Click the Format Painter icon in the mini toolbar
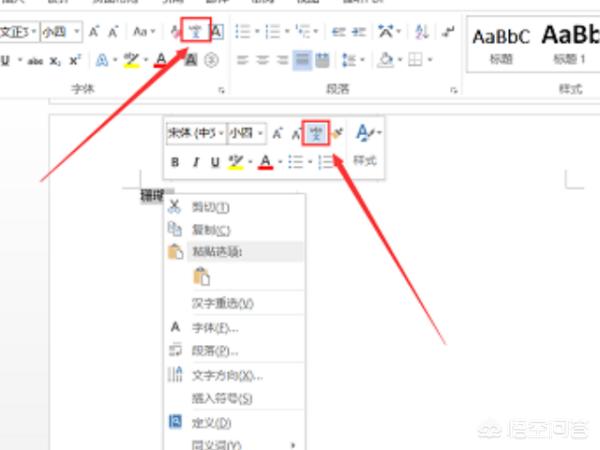Screen dimensions: 600x450 337,133
